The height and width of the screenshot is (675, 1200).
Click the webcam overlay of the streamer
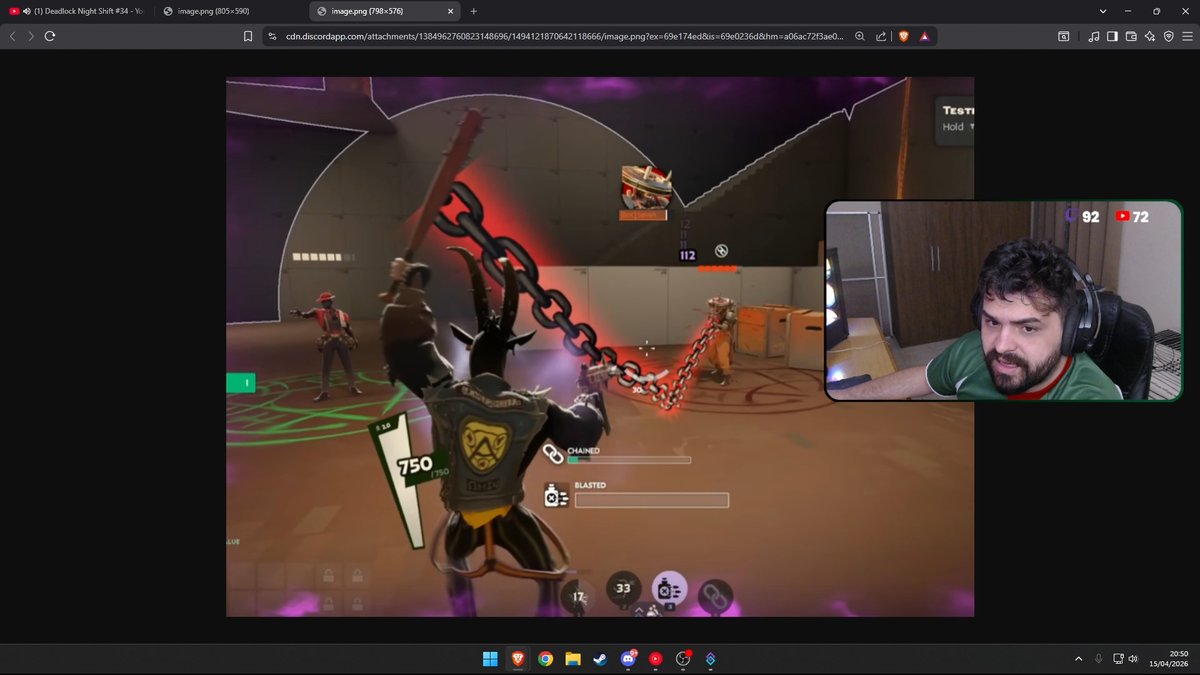click(x=1003, y=301)
